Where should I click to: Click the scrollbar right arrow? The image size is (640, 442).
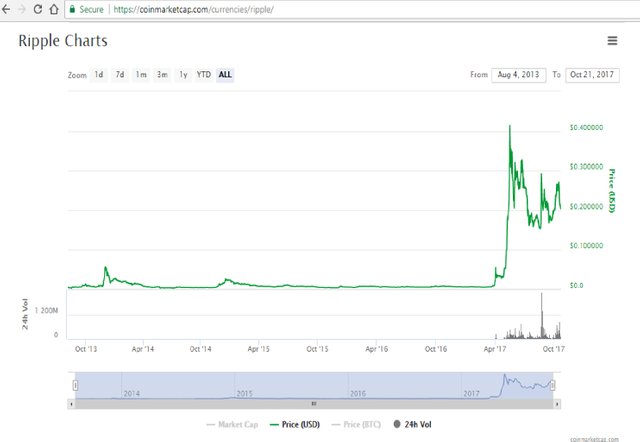point(557,404)
